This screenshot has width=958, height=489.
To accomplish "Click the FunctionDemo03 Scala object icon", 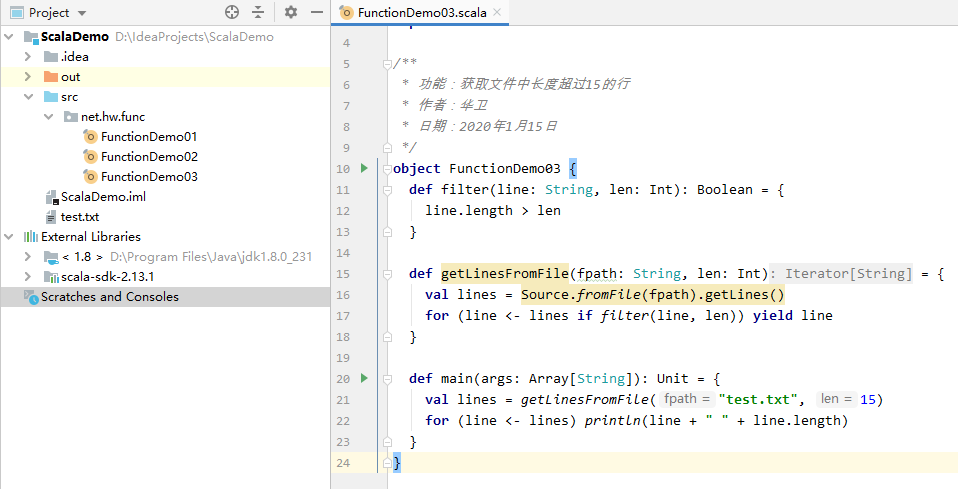I will click(90, 177).
